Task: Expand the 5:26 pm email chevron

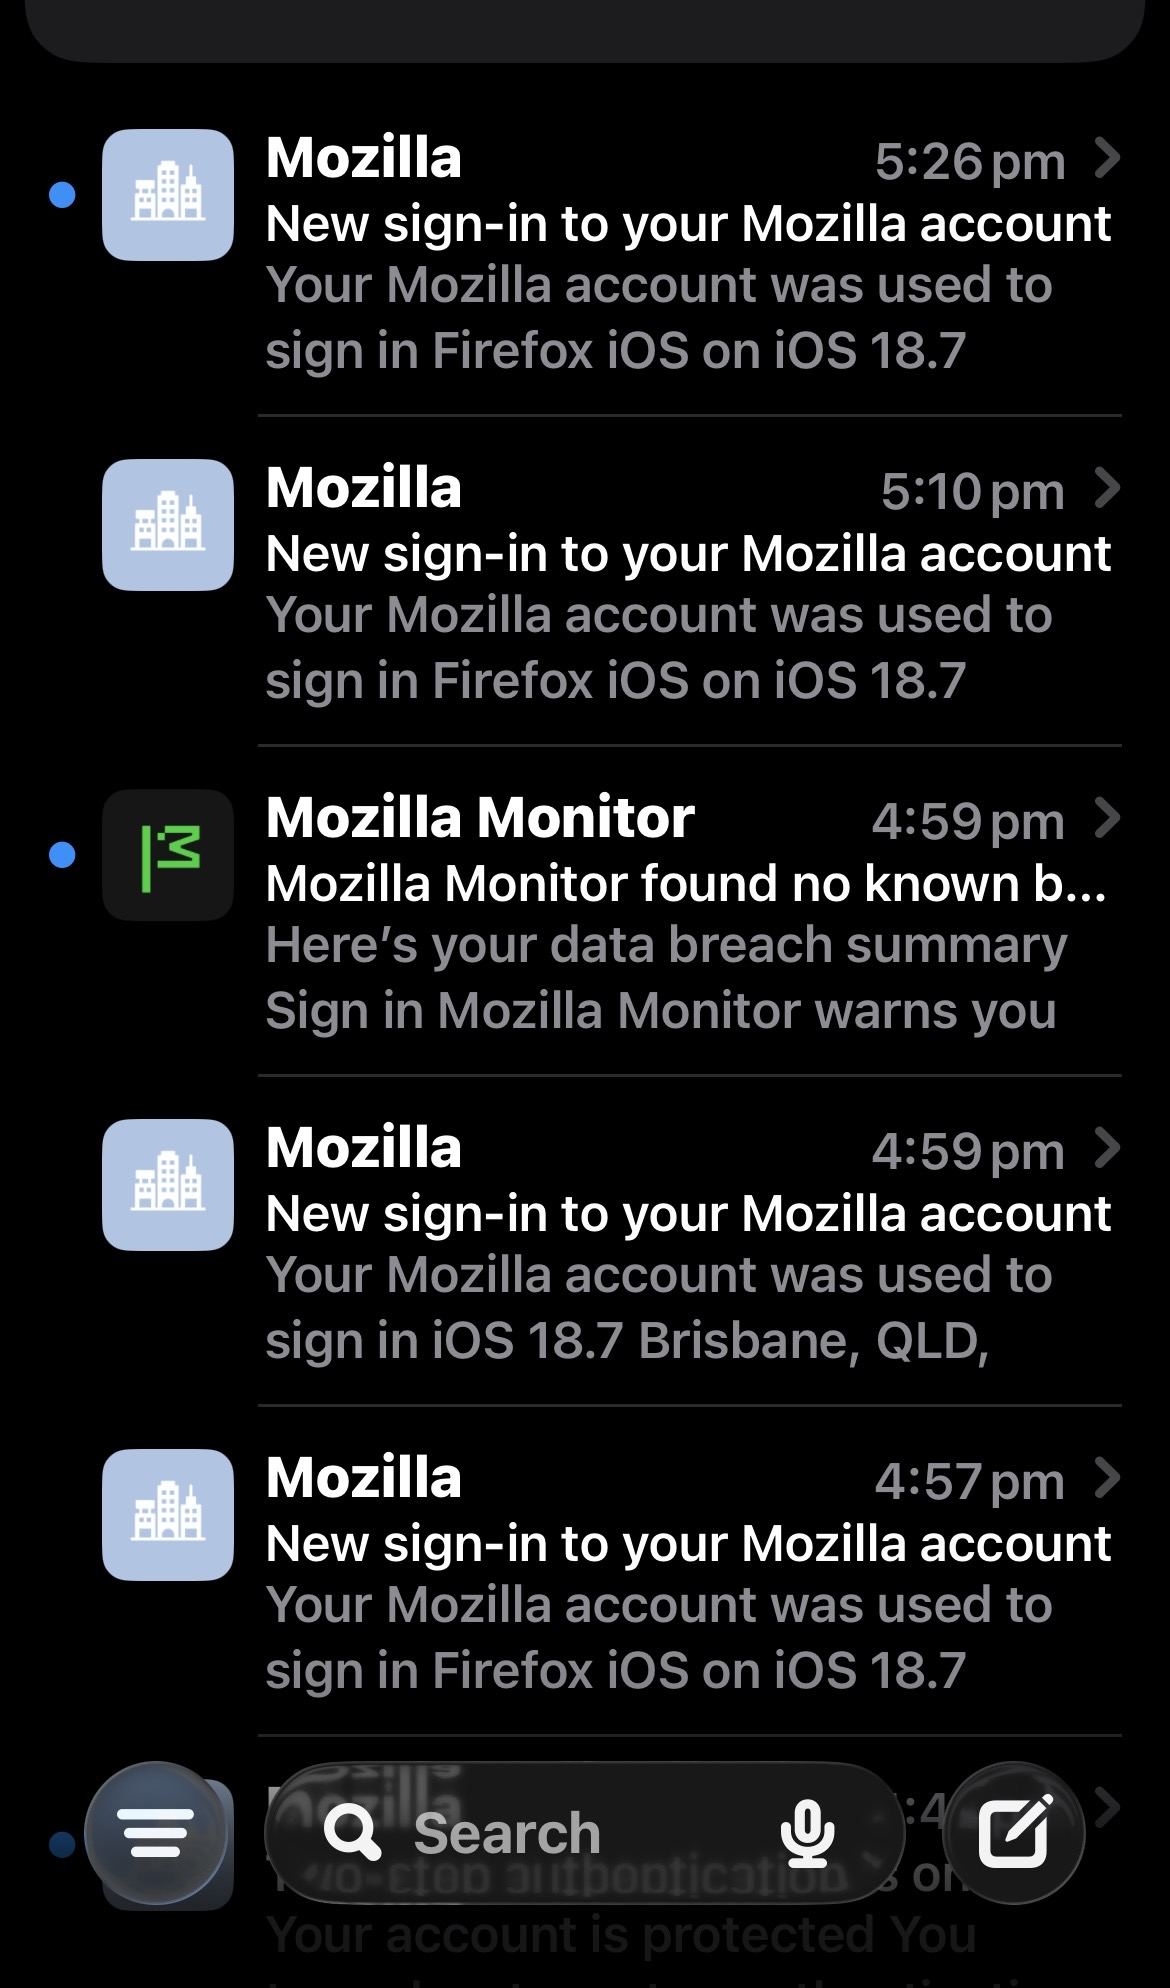Action: point(1107,158)
